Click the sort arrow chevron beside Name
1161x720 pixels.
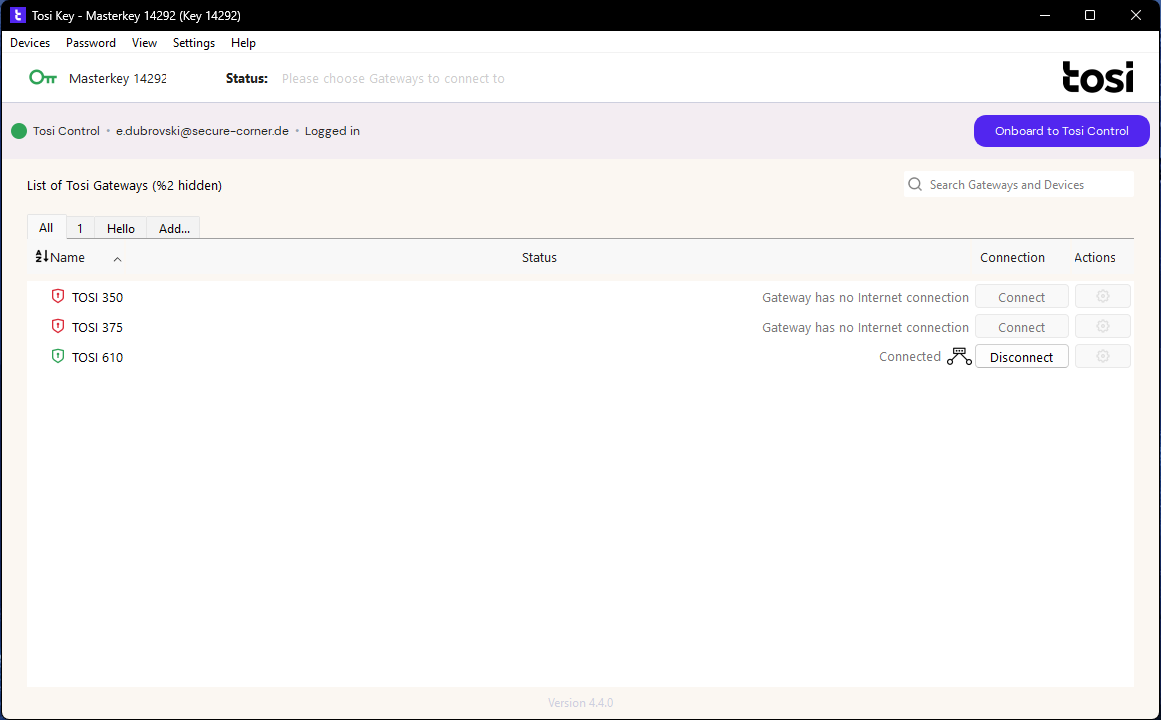point(117,259)
